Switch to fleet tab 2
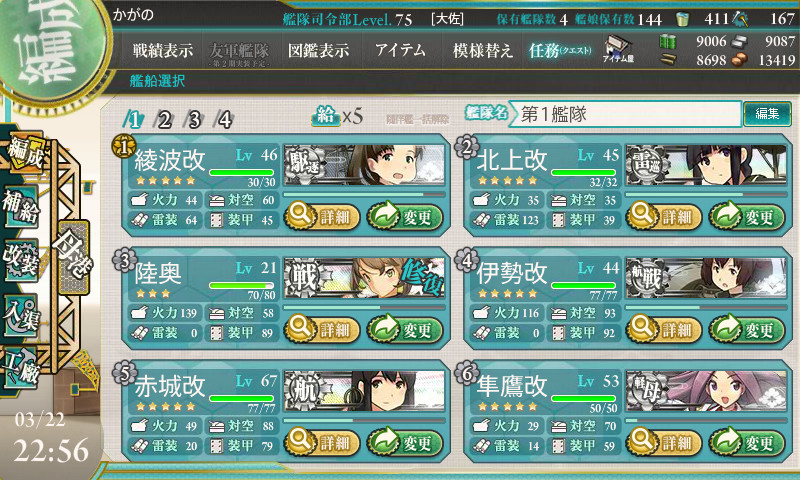Viewport: 800px width, 480px height. click(x=164, y=120)
